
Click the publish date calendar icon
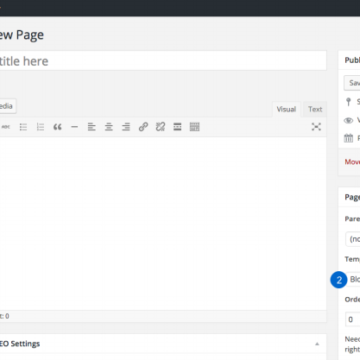[x=349, y=138]
